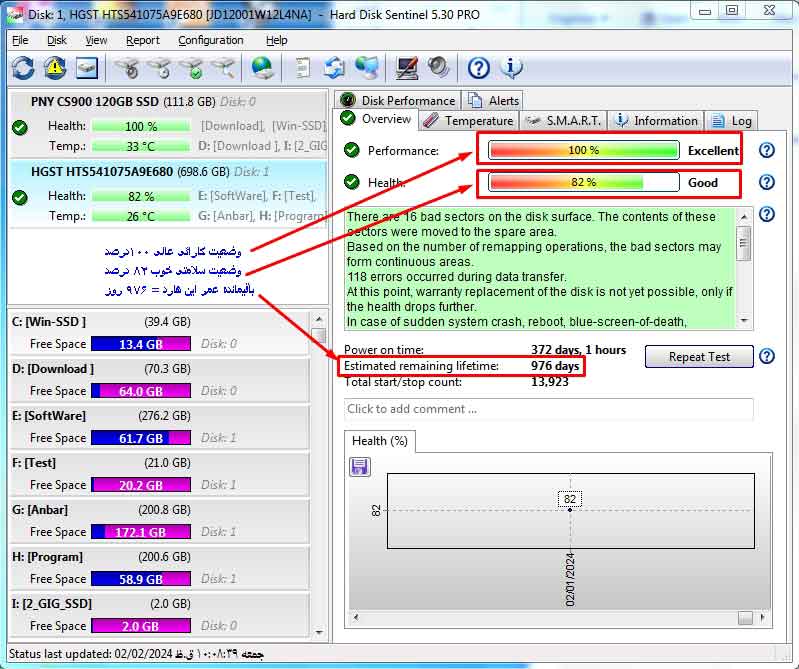Click the 13,923 start/stop count value

tap(549, 382)
